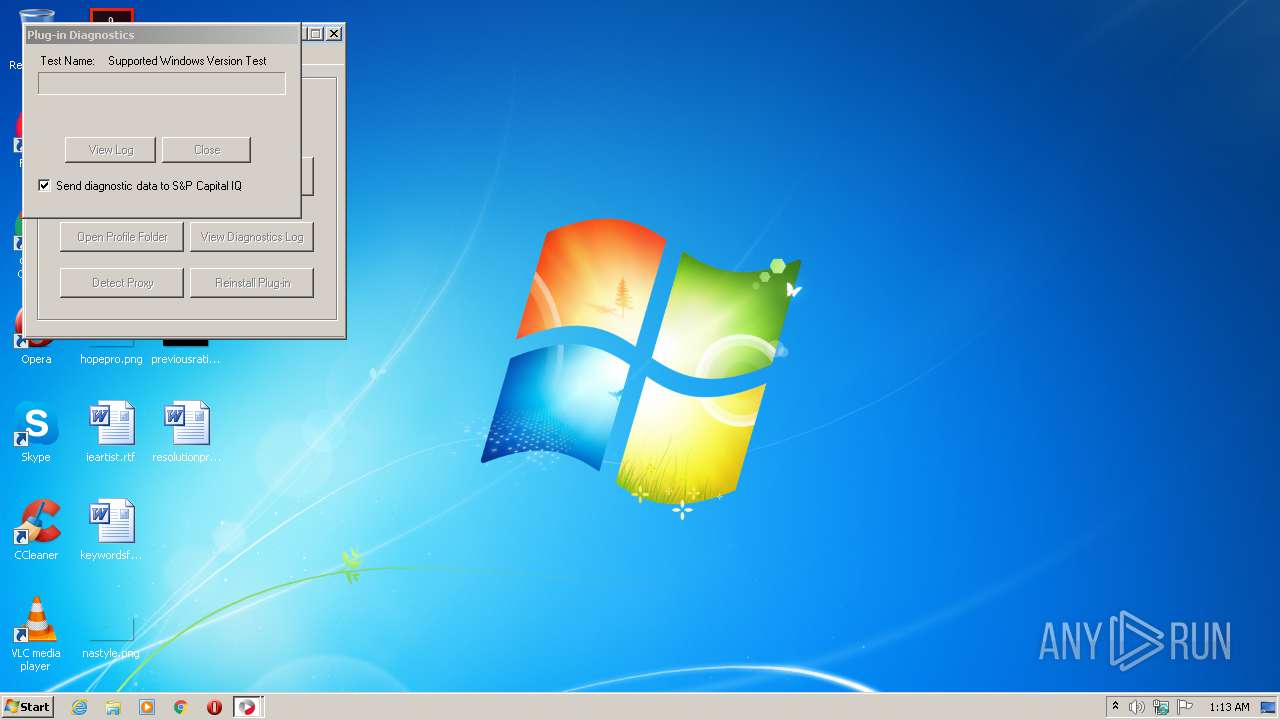Screen dimensions: 1280x720
Task: Open the network status tray icon
Action: click(x=1161, y=707)
